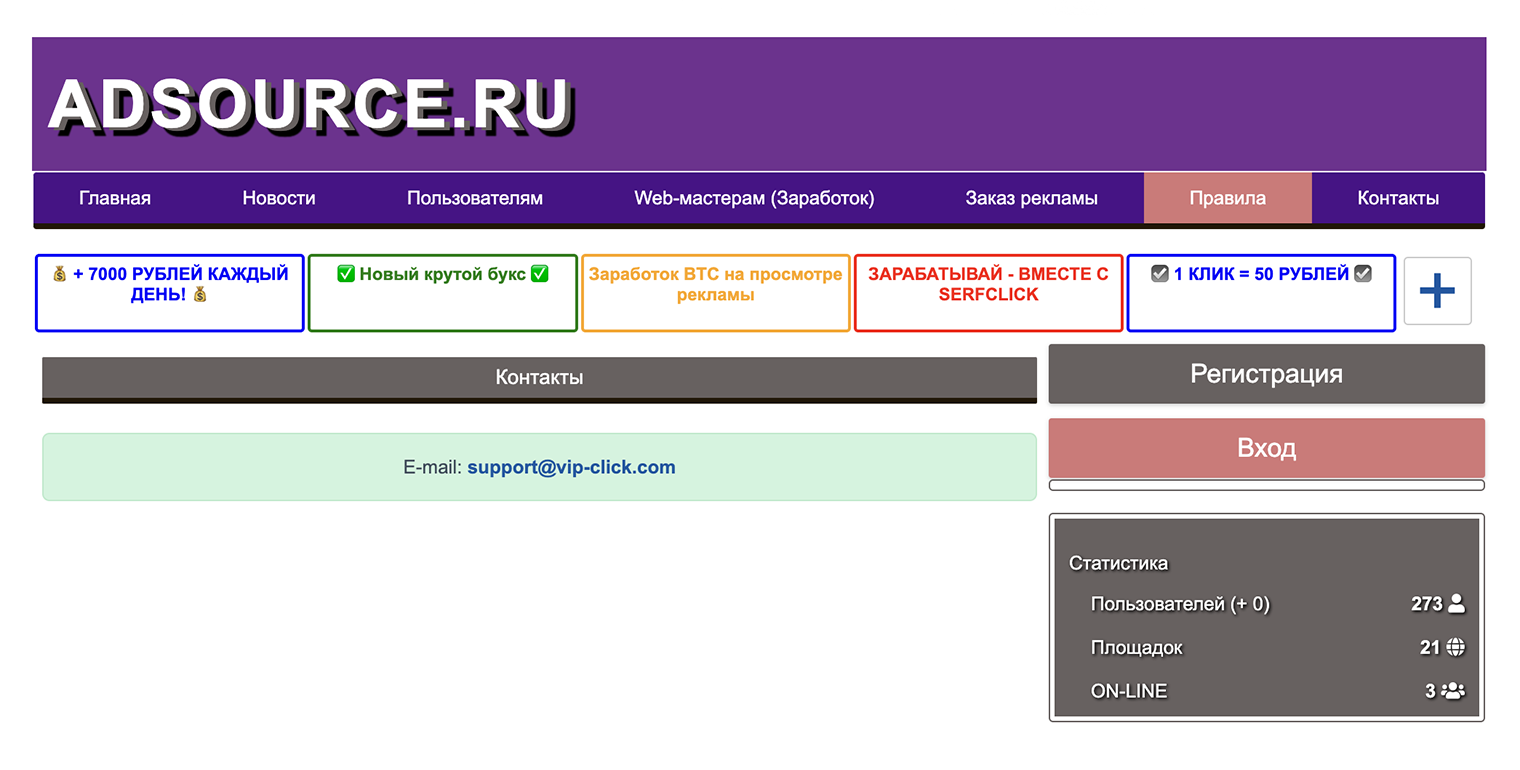Click the ON-LINE statistics label
Image resolution: width=1520 pixels, height=770 pixels.
(1129, 691)
